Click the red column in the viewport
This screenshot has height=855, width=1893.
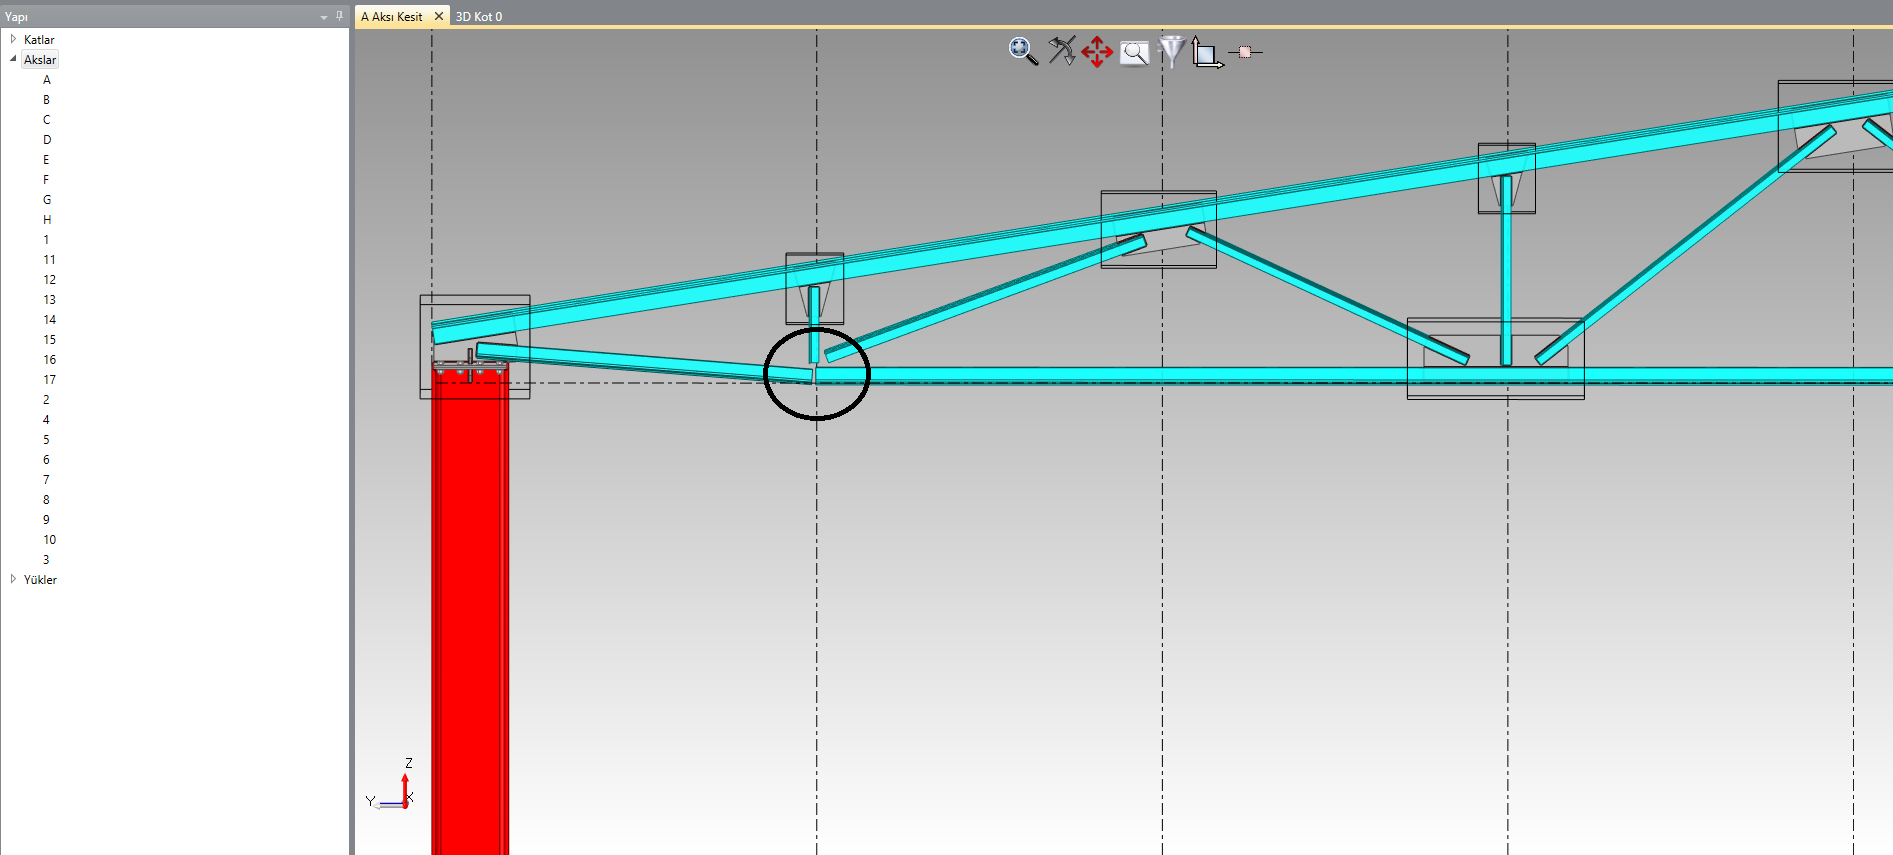coord(470,600)
